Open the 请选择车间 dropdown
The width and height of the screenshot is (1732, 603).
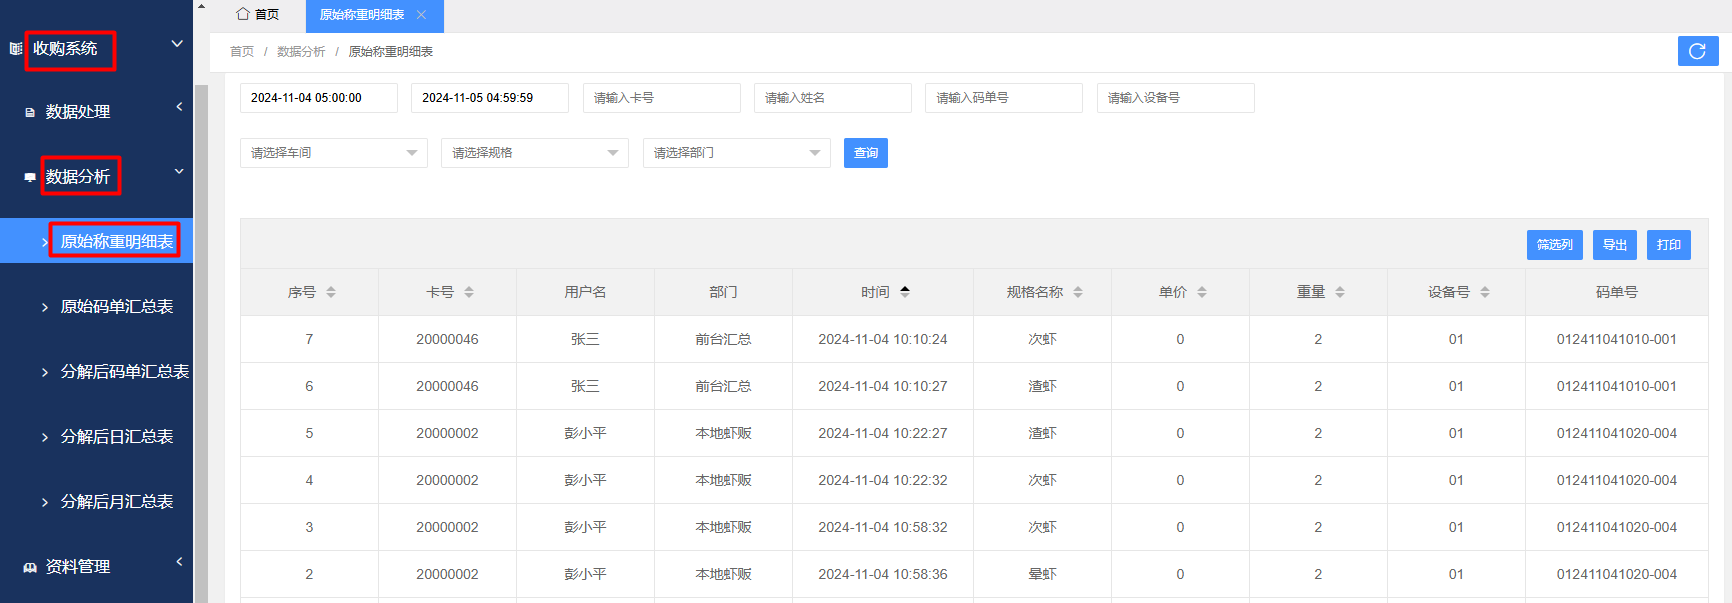coord(334,153)
